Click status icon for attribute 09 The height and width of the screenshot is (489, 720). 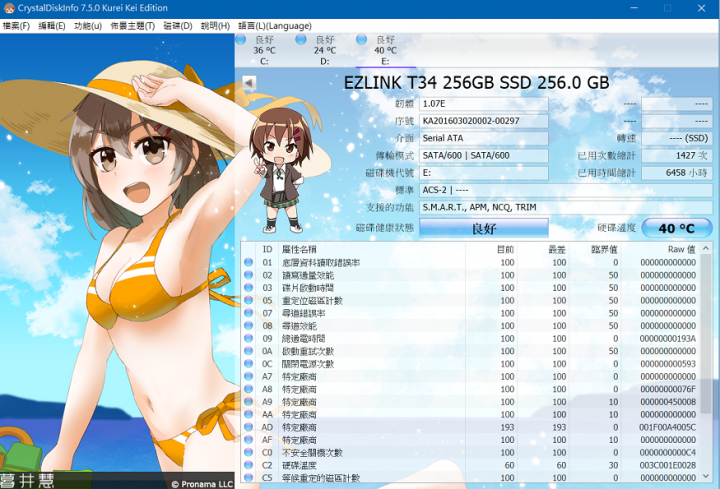[248, 338]
